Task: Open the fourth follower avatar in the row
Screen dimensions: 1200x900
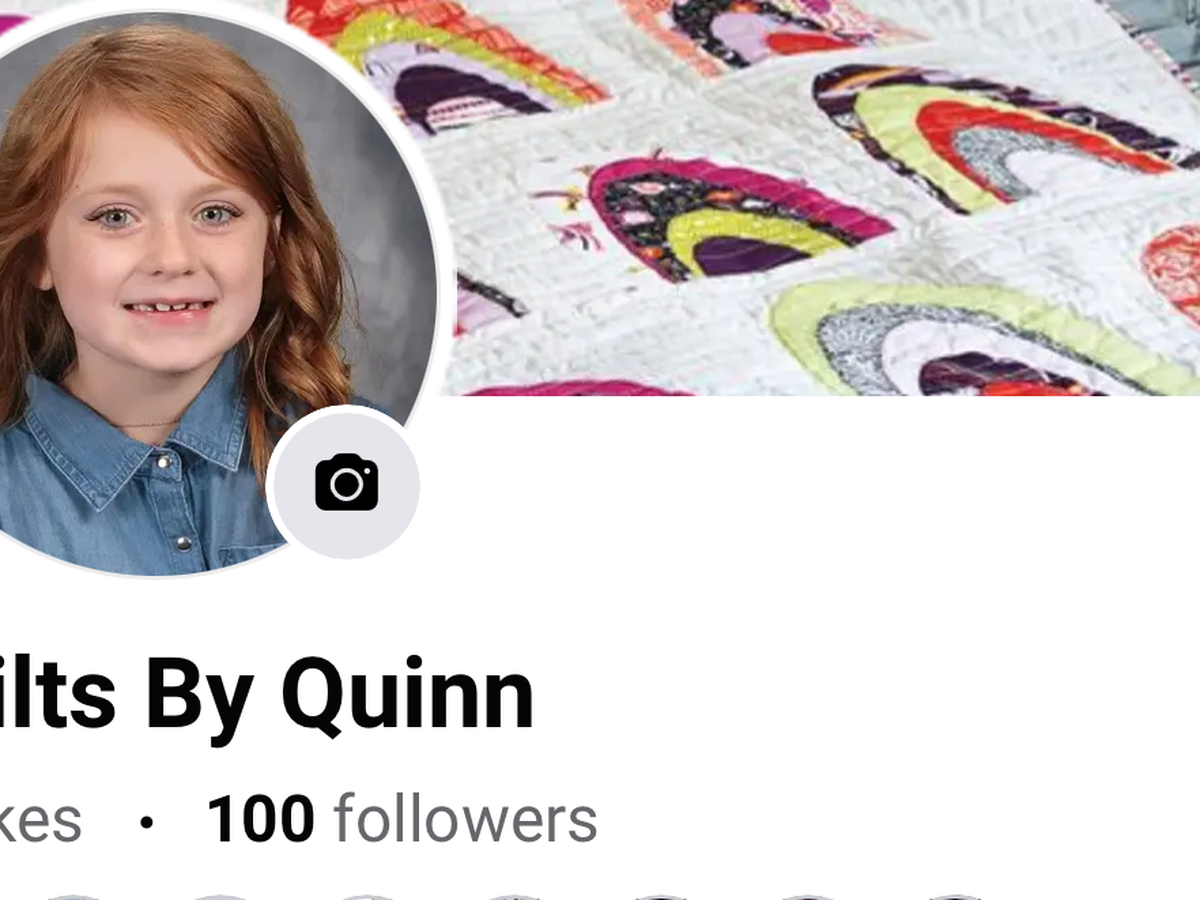Action: (x=513, y=896)
